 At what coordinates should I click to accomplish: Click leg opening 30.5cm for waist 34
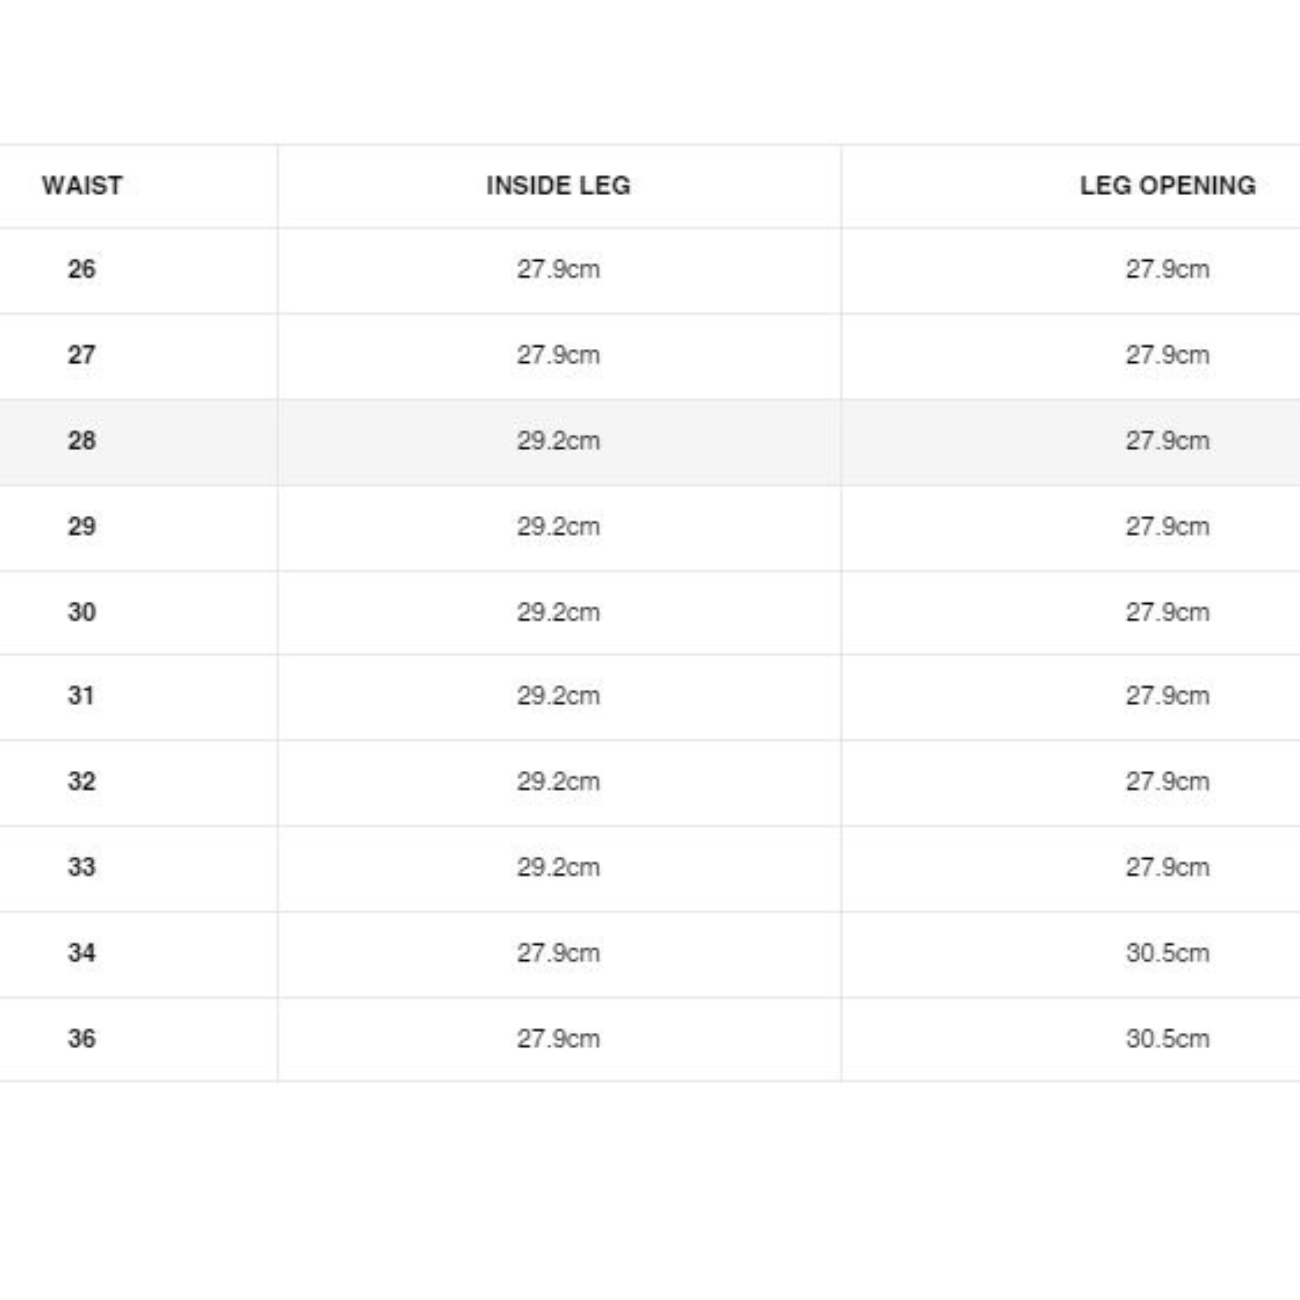pyautogui.click(x=1168, y=953)
